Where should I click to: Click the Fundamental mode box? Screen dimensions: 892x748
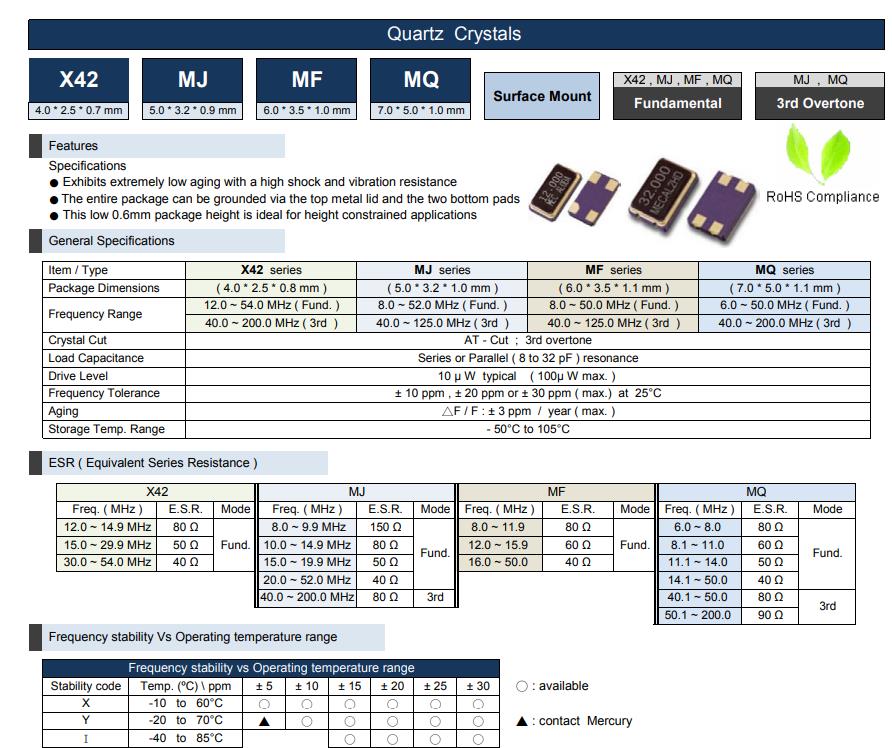click(x=677, y=96)
